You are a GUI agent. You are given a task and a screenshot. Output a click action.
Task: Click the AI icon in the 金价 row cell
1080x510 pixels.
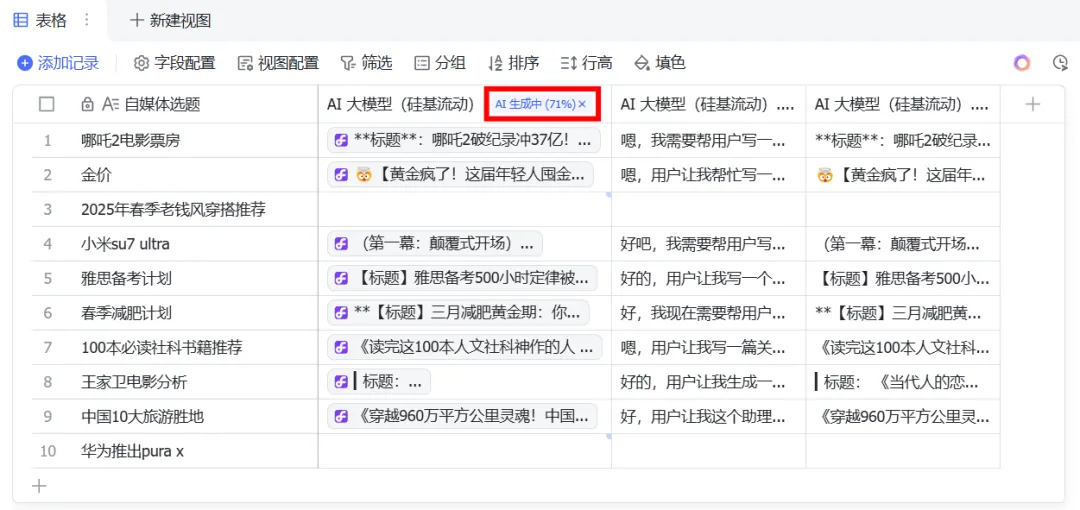pos(340,175)
